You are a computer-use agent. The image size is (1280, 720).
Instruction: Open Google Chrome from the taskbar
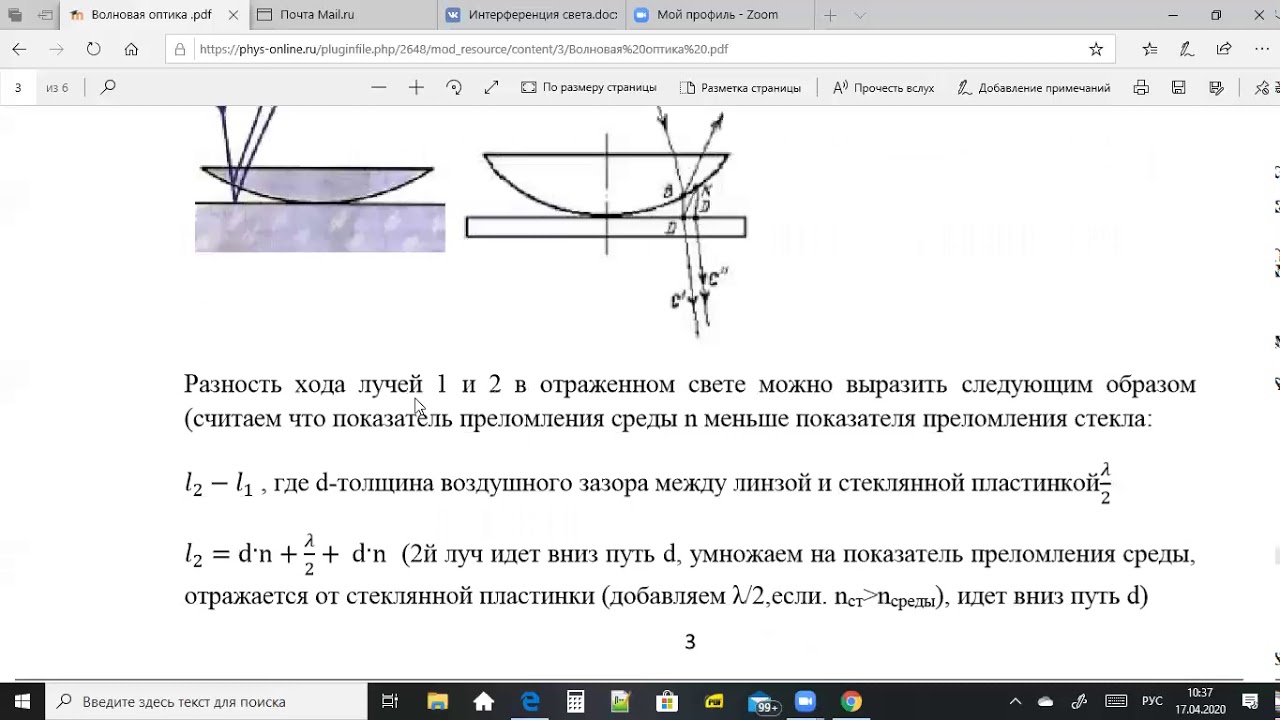pyautogui.click(x=851, y=701)
